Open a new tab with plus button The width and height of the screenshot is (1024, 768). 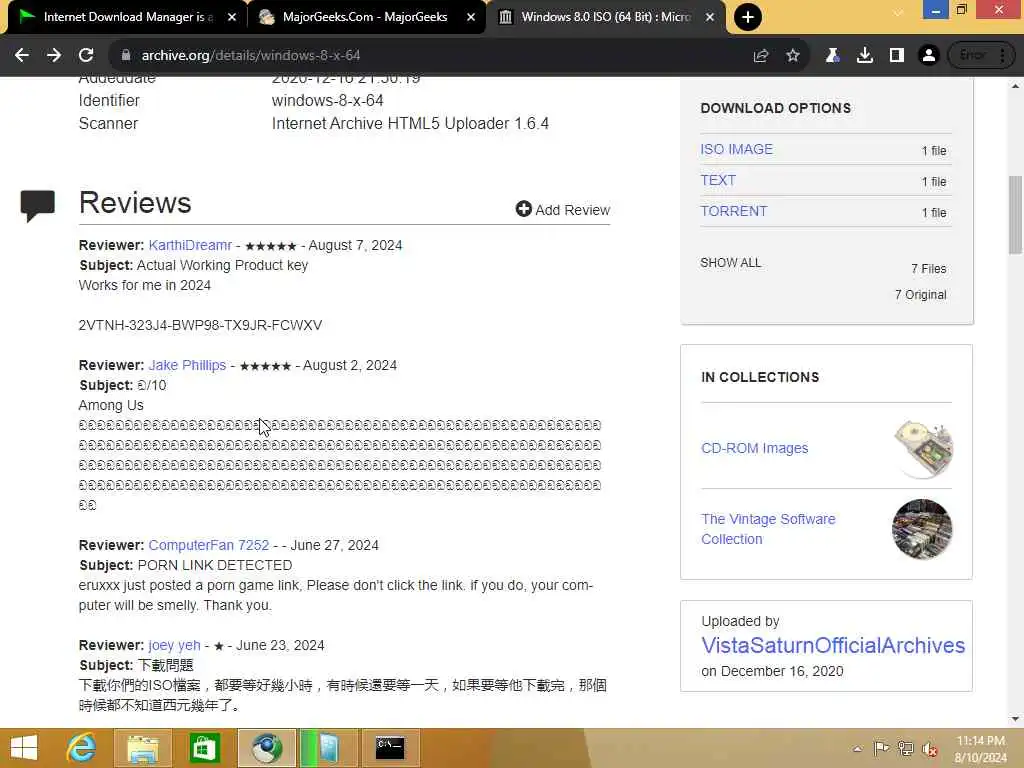[x=748, y=17]
